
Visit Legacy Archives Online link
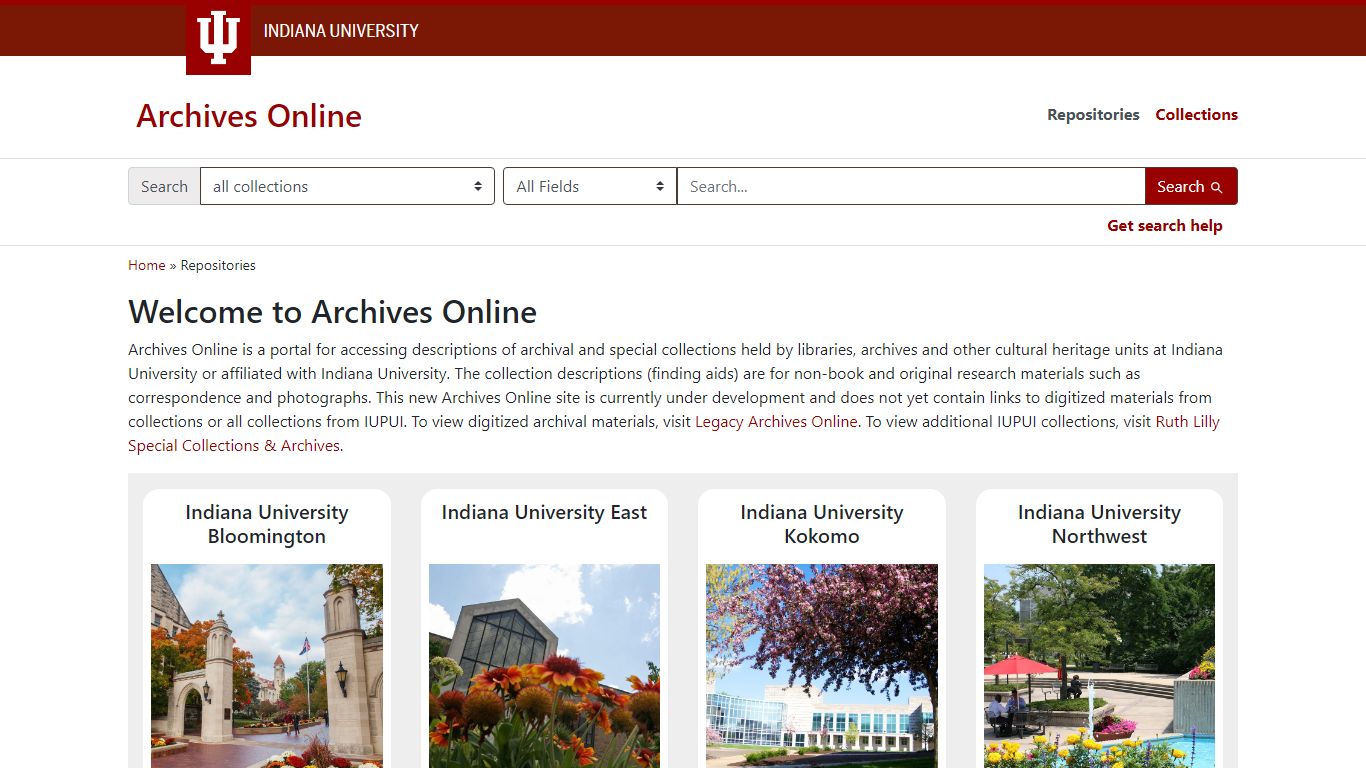pyautogui.click(x=776, y=422)
